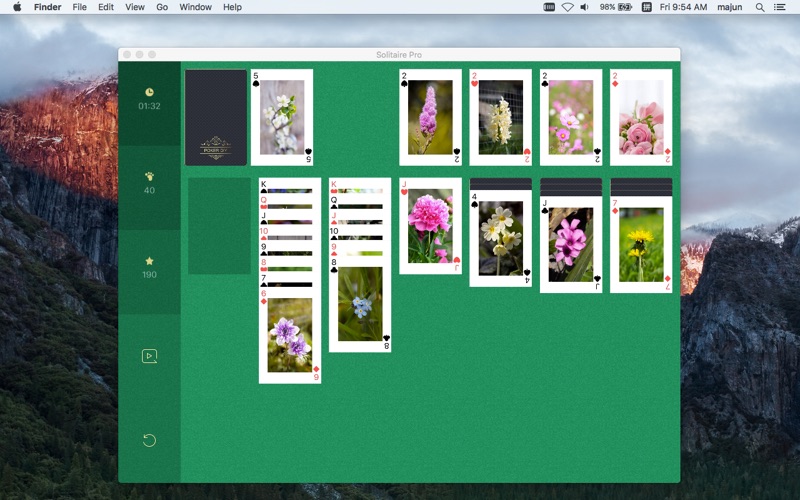
Task: Click the replay video icon in sidebar
Action: tap(149, 356)
